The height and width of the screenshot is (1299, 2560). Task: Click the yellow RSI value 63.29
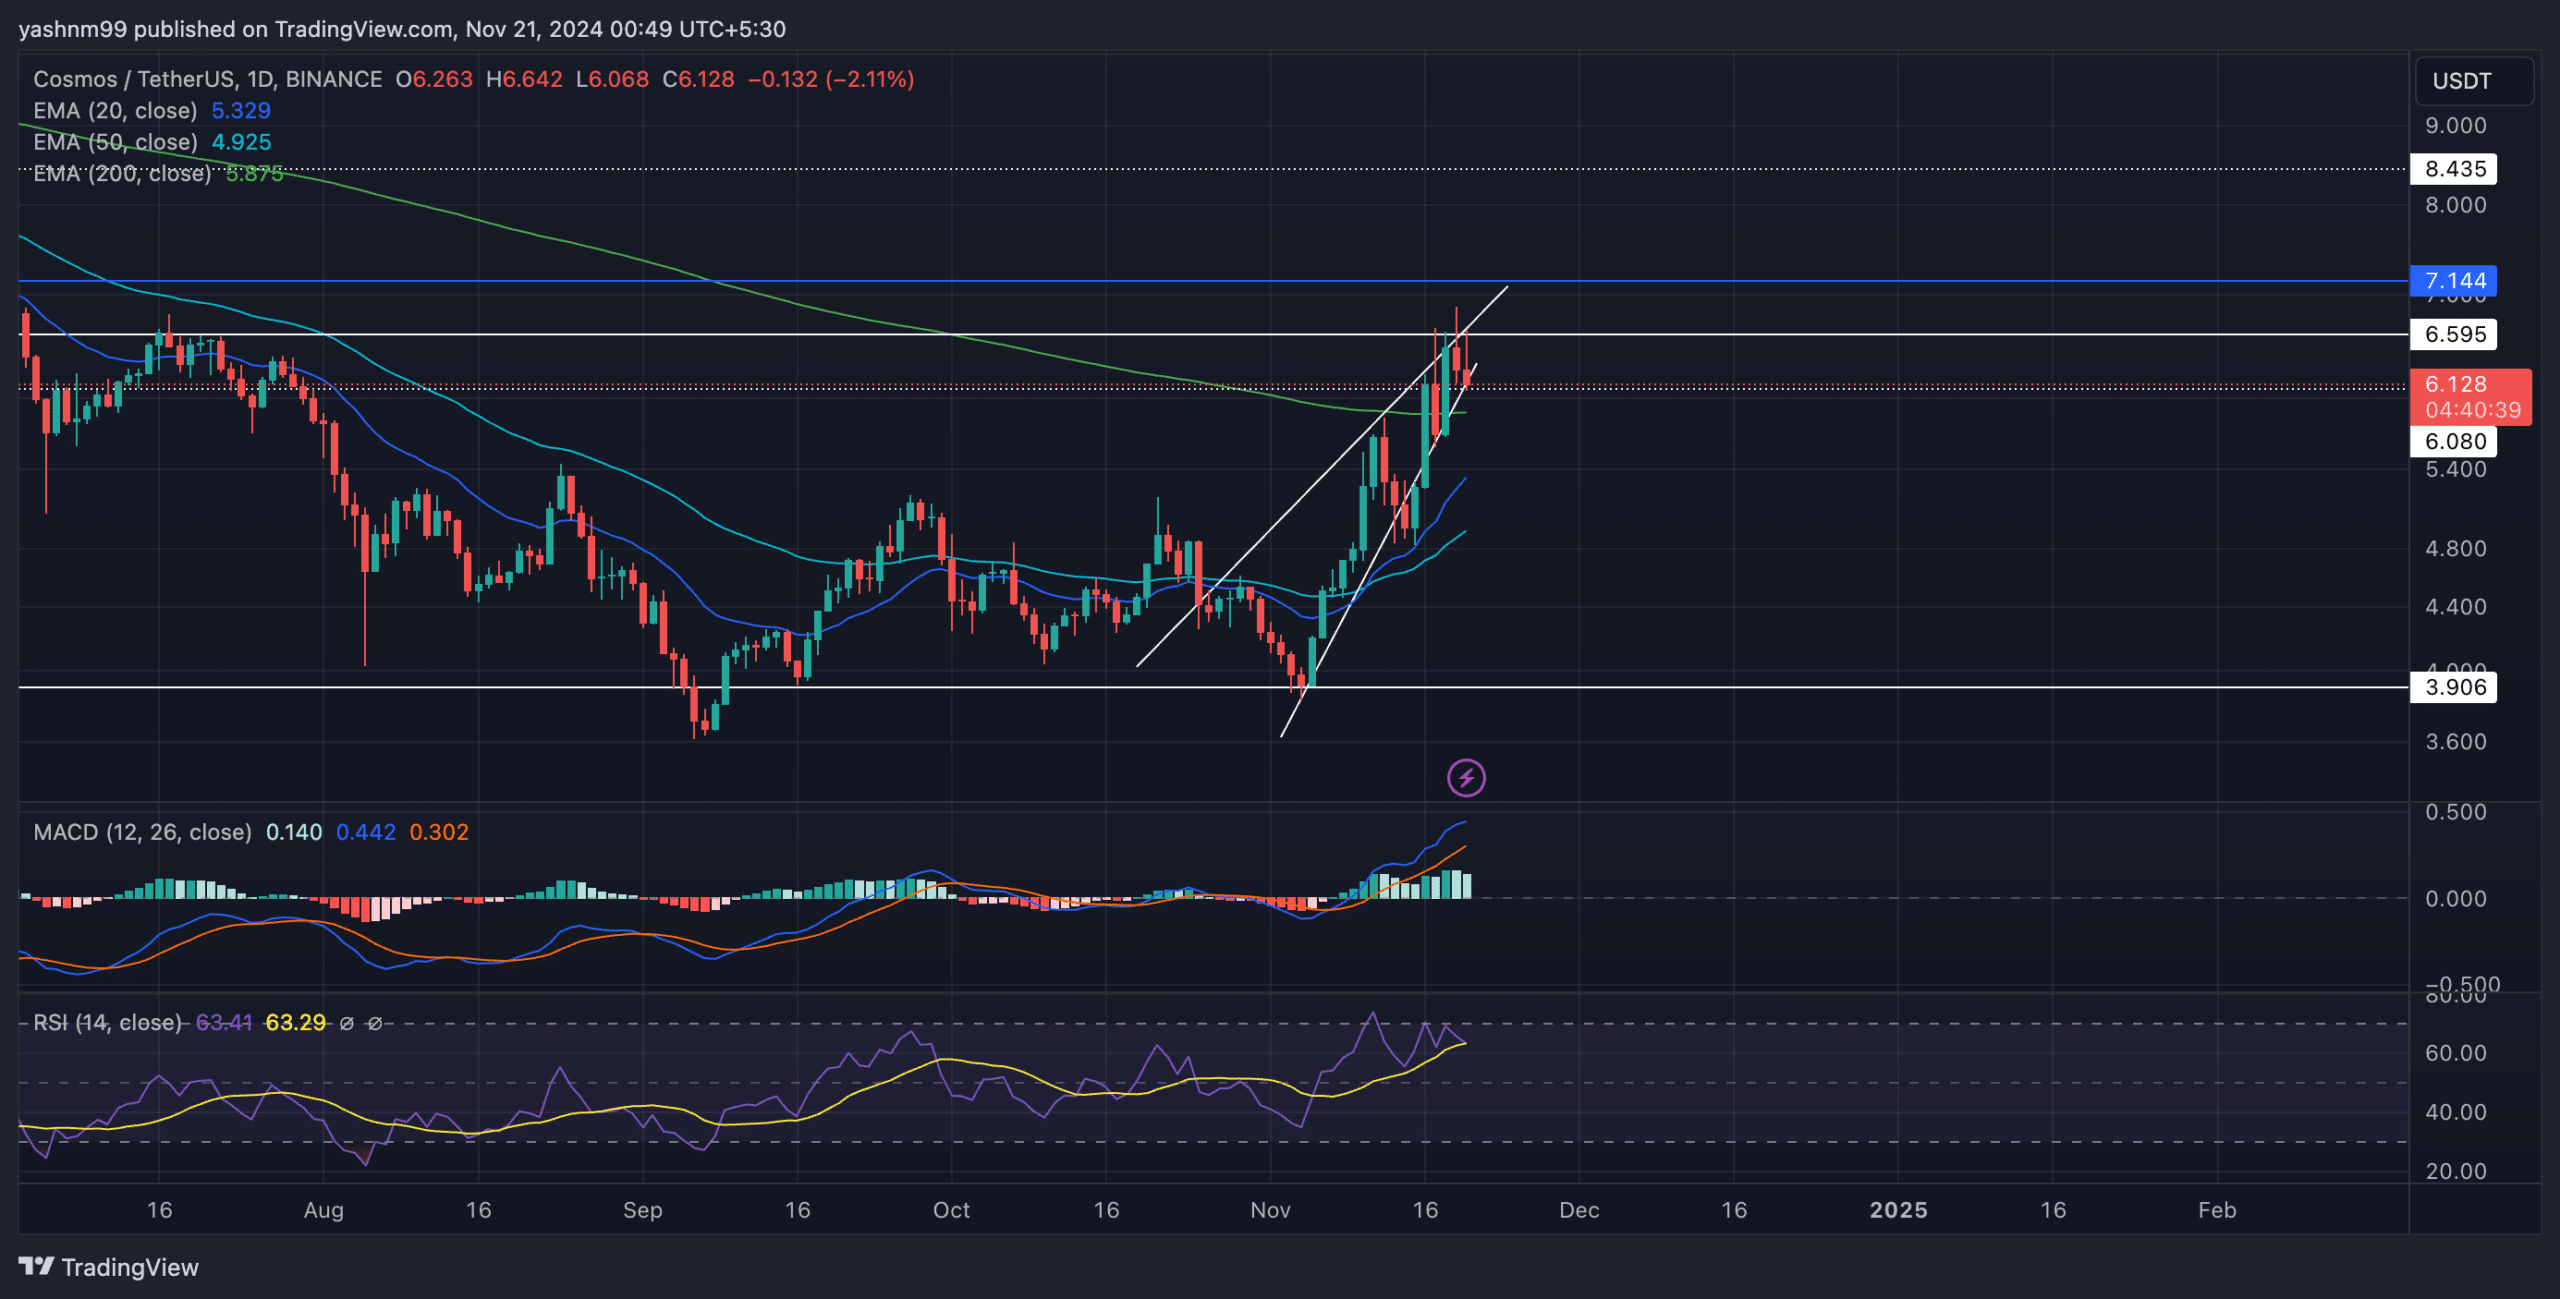[x=296, y=1022]
